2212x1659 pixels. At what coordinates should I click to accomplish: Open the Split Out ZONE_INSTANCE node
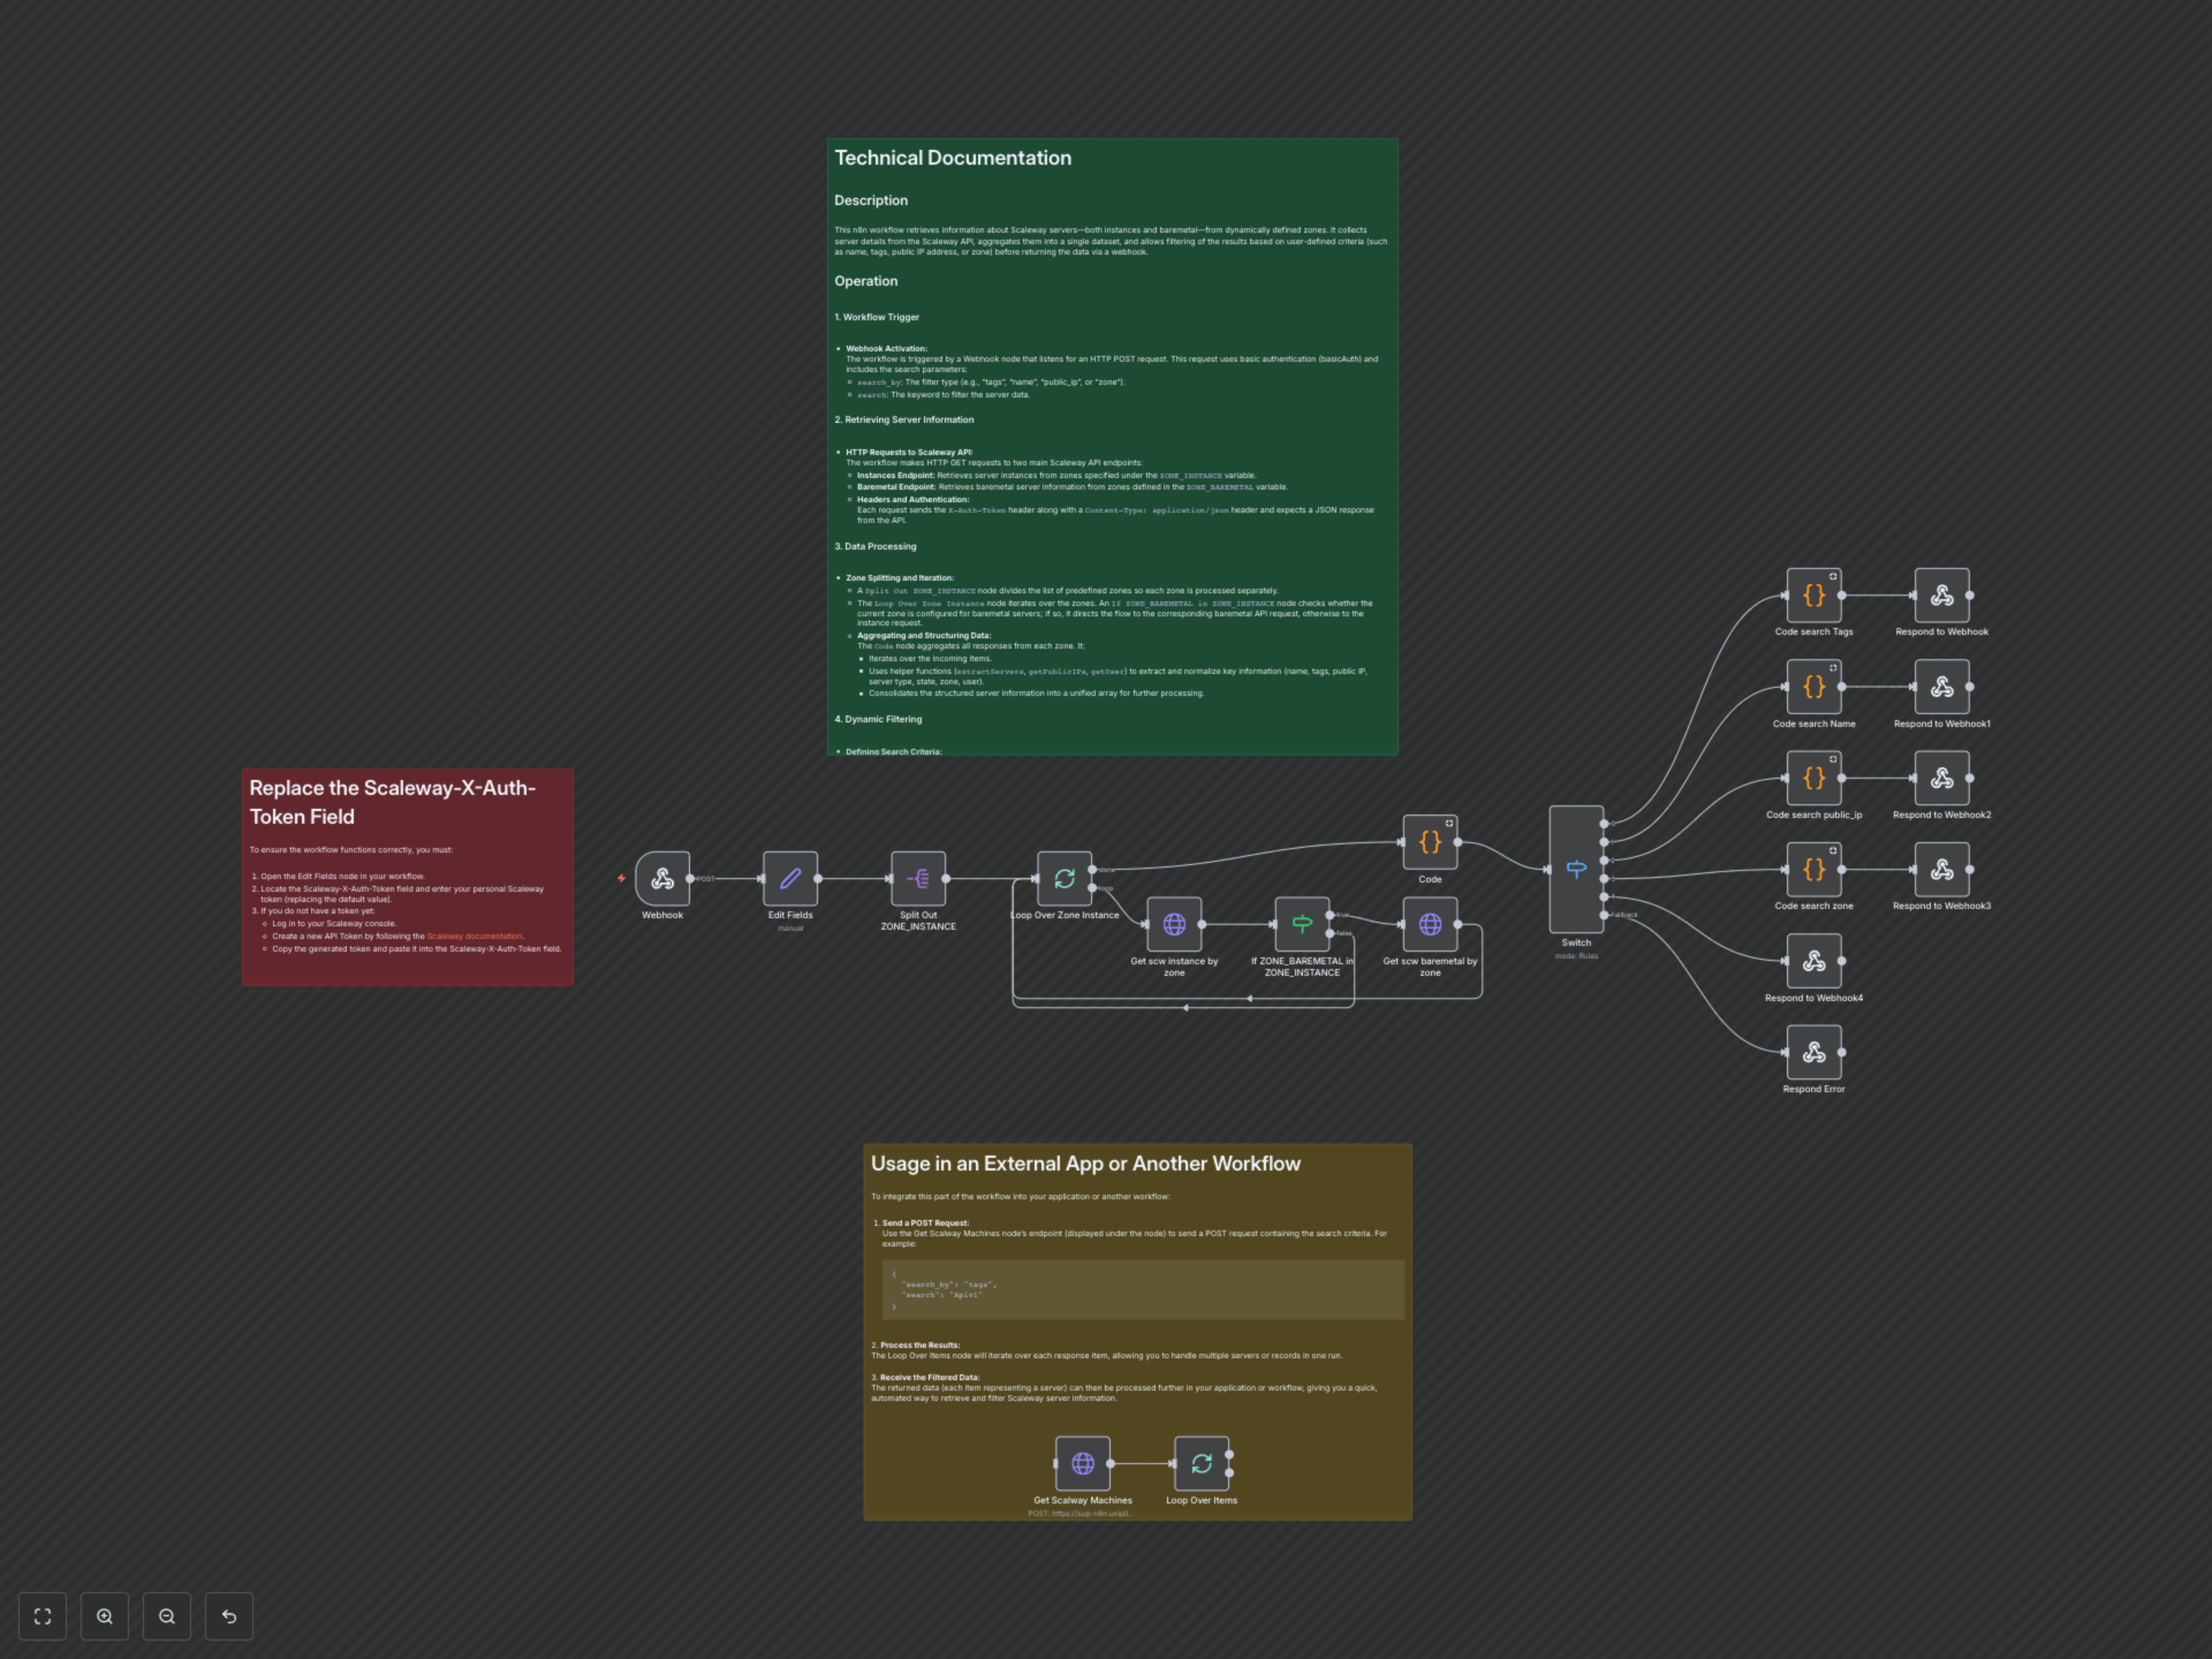918,878
